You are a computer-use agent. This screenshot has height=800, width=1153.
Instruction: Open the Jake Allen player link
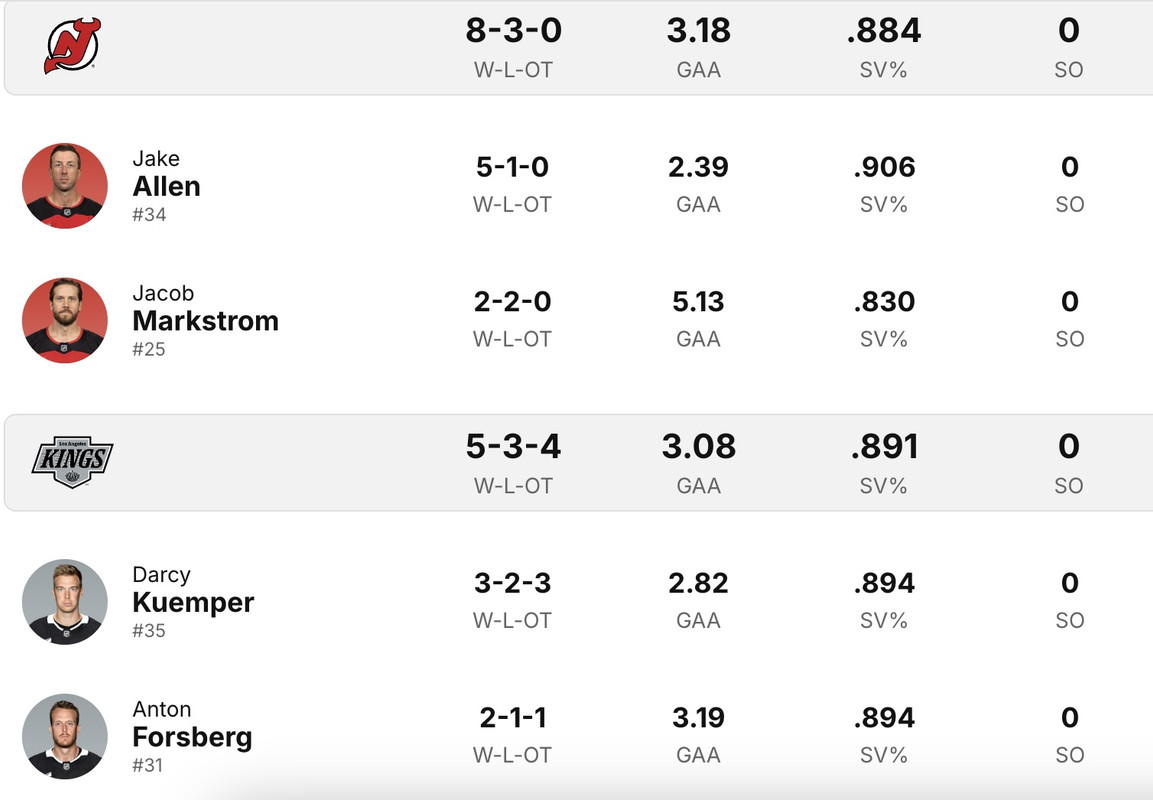pos(166,186)
